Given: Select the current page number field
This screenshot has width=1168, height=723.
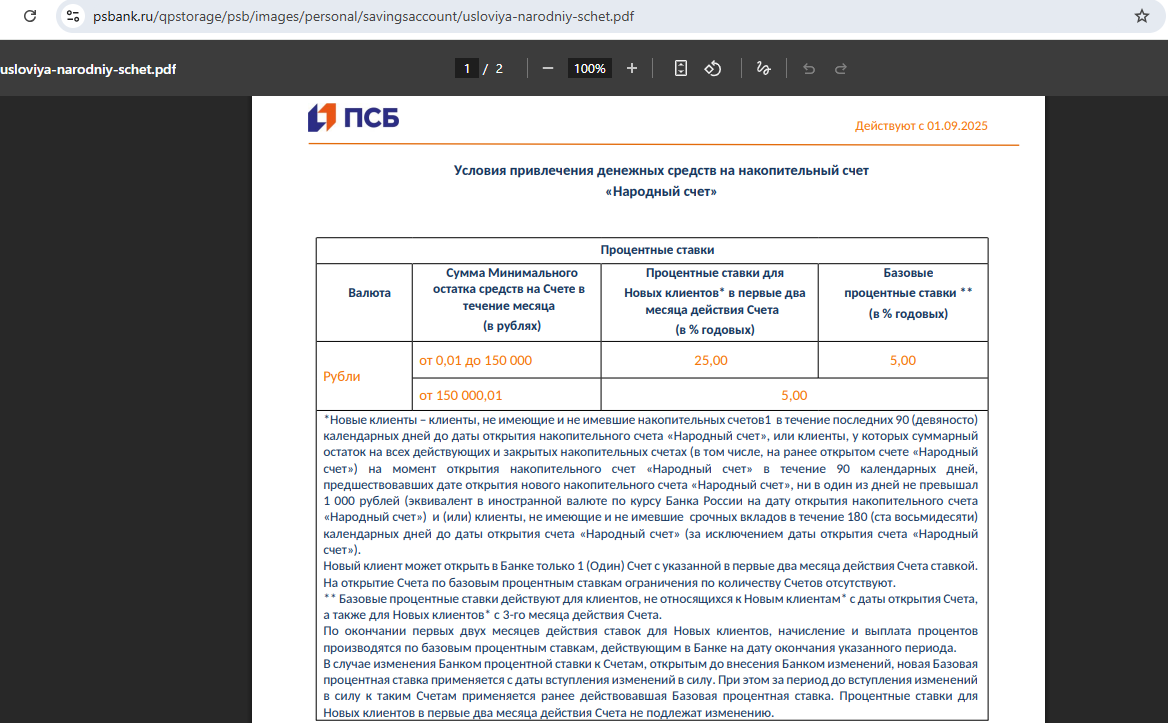Looking at the screenshot, I should pos(466,68).
